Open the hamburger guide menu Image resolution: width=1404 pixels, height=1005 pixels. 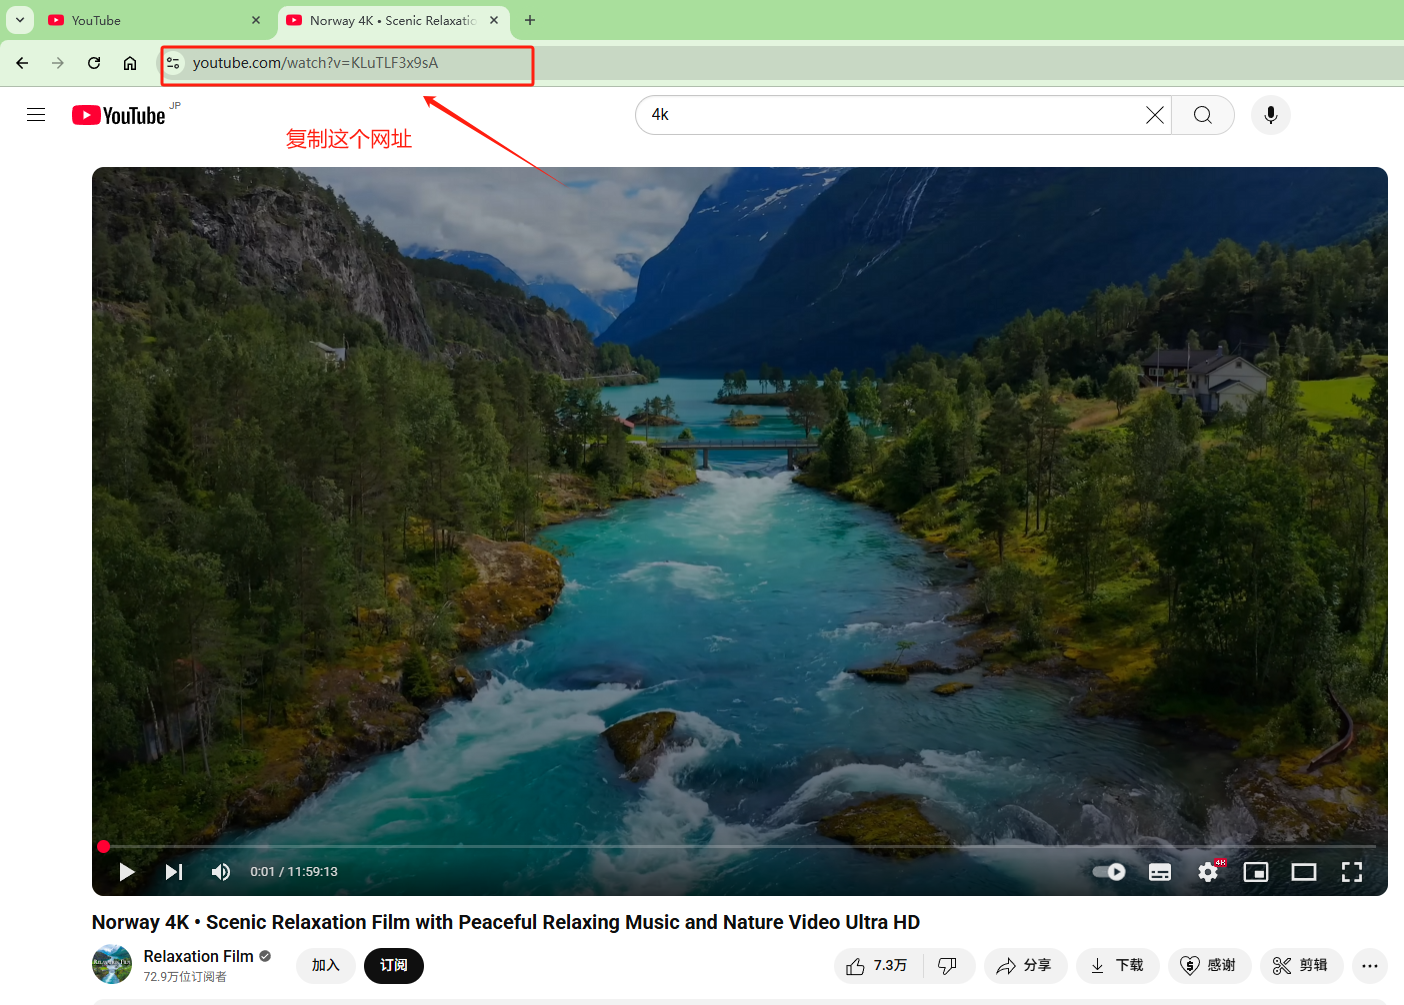(36, 115)
